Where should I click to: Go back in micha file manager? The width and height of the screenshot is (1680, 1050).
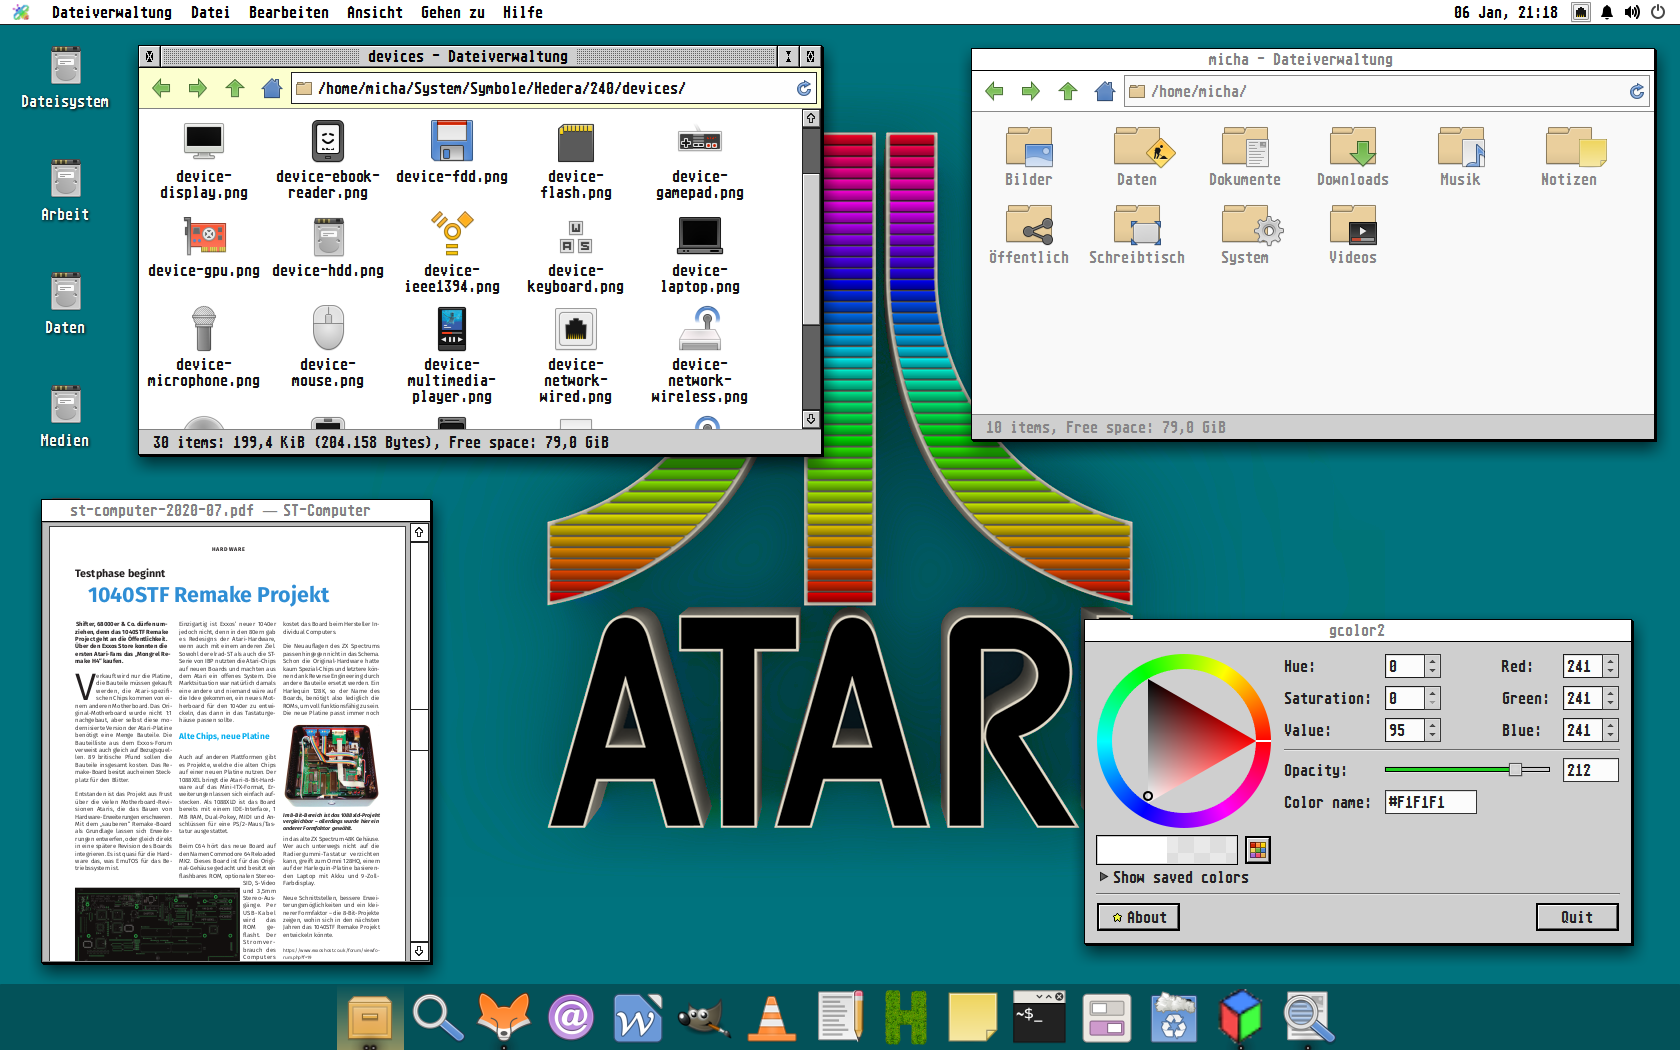994,92
